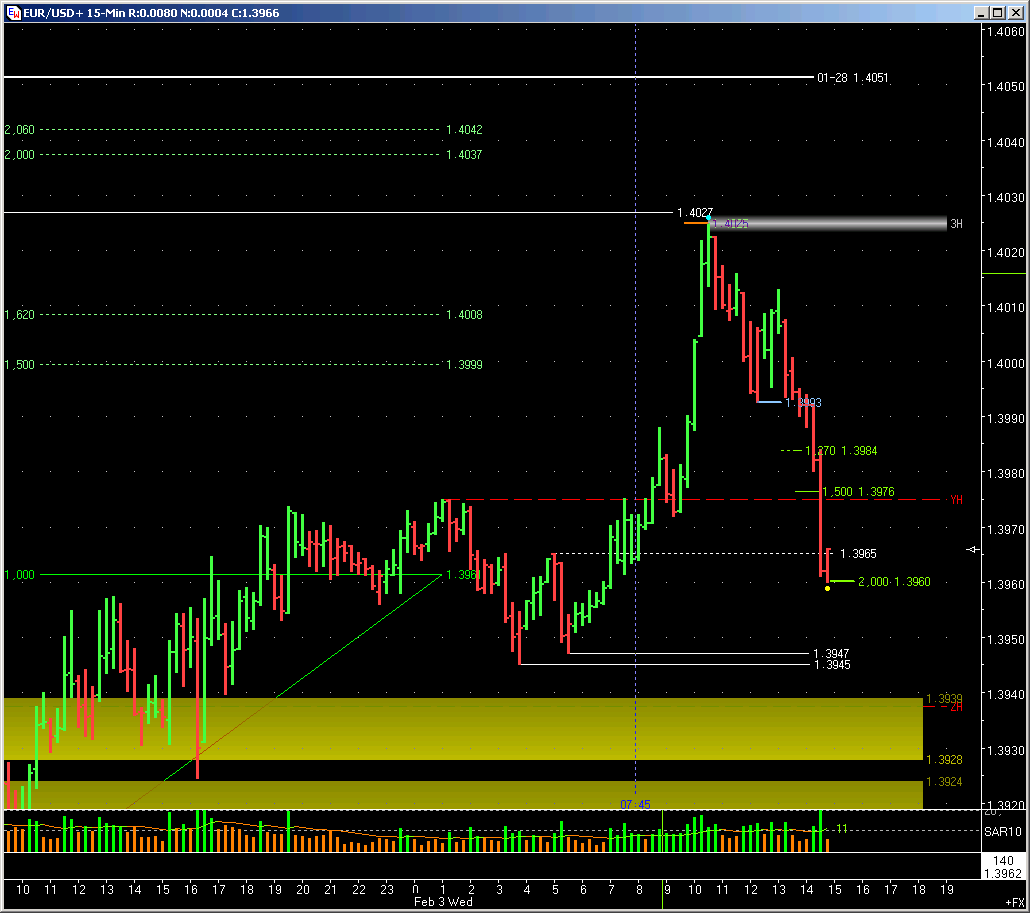Click the 07:45 time cursor label
The width and height of the screenshot is (1030, 913).
pyautogui.click(x=635, y=805)
